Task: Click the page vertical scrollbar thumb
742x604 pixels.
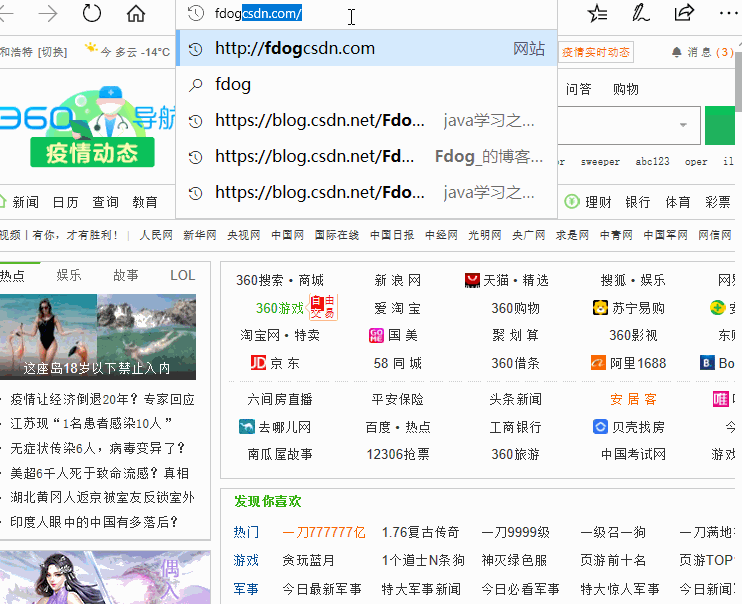Action: pyautogui.click(x=739, y=80)
